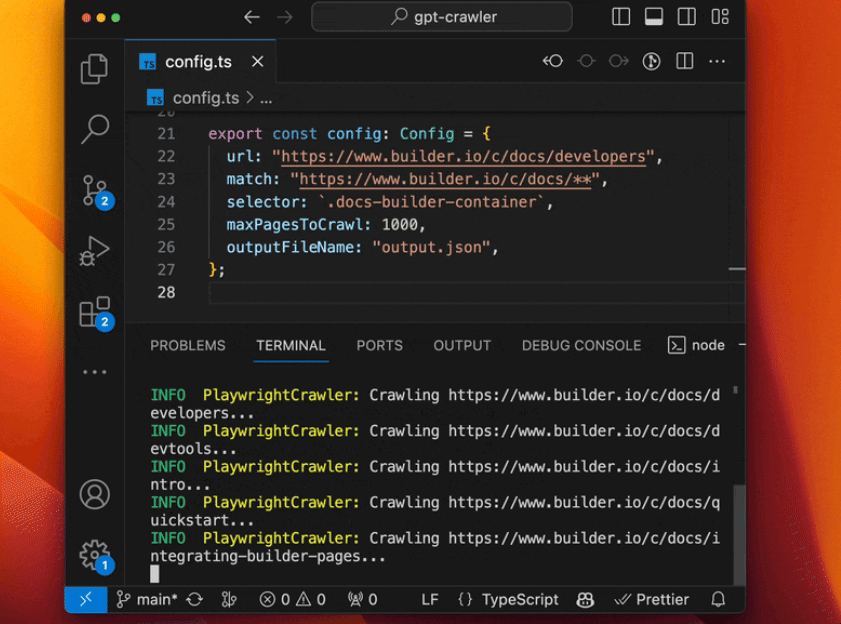Image resolution: width=841 pixels, height=624 pixels.
Task: Switch the main* git branch
Action: point(147,599)
